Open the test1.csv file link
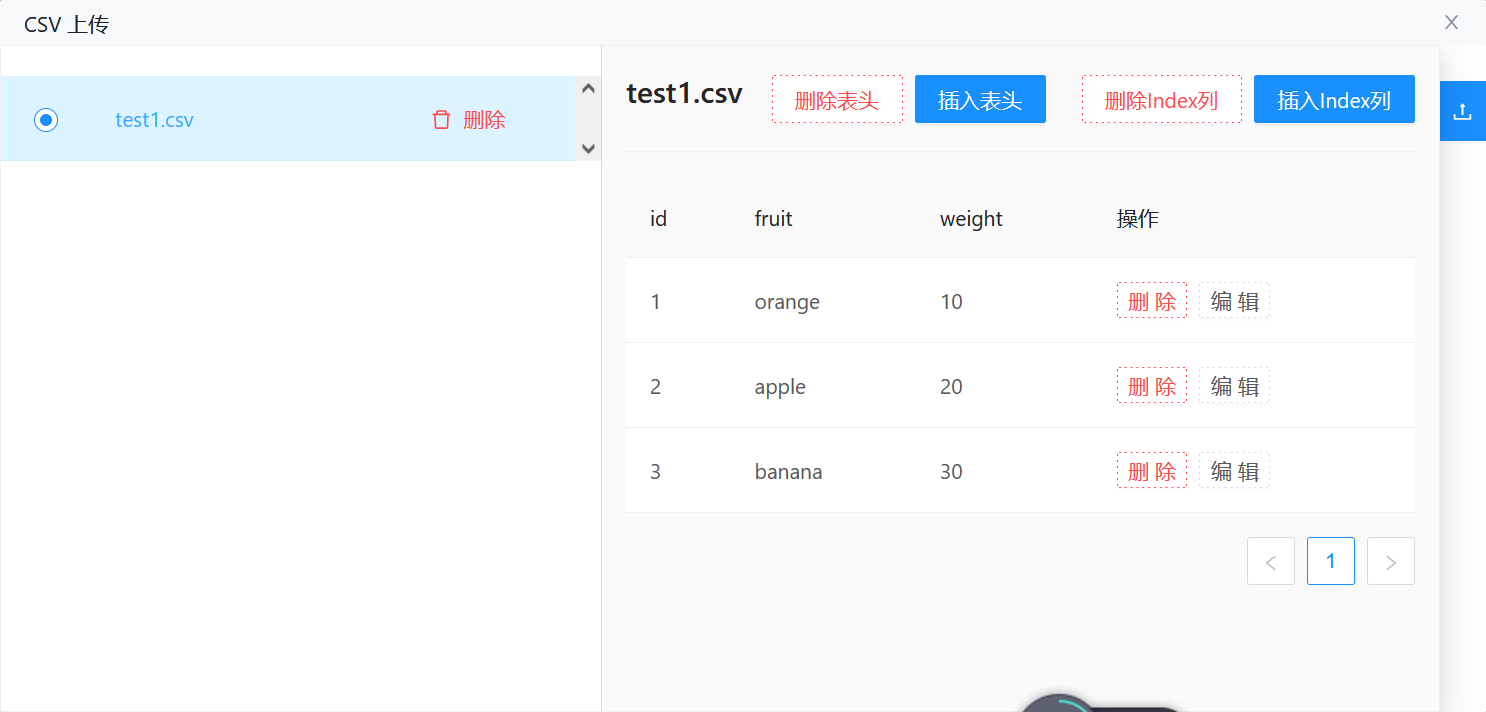The image size is (1486, 712). coord(154,120)
